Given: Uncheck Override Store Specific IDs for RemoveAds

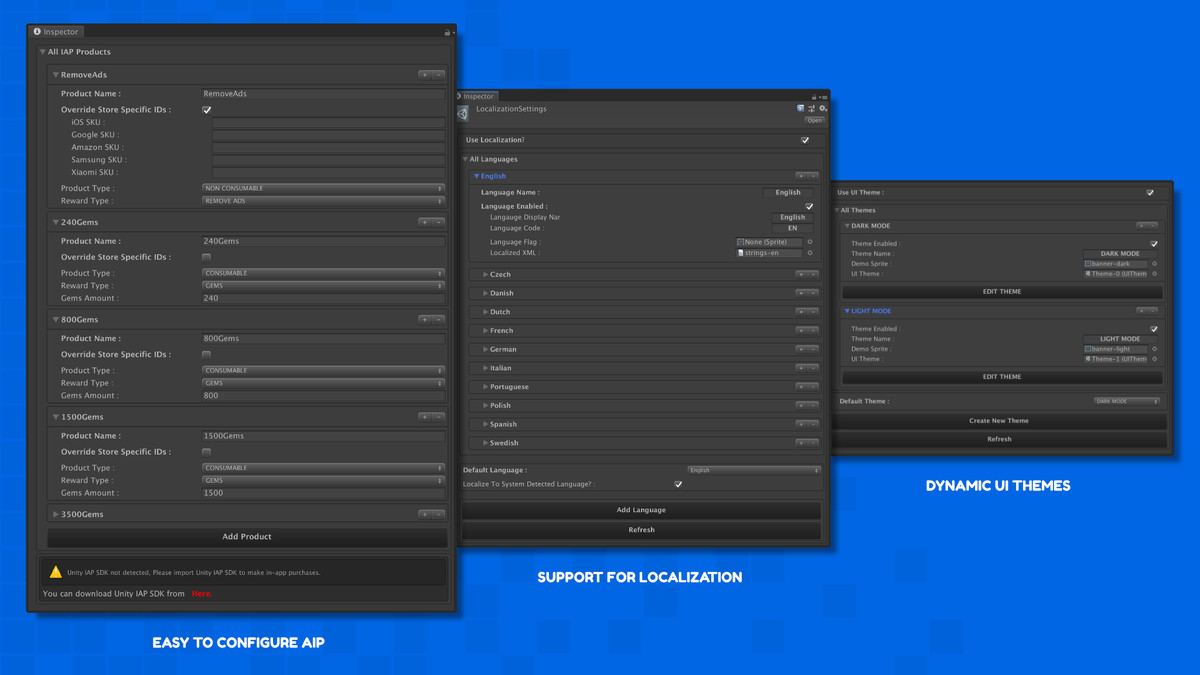Looking at the screenshot, I should 207,110.
